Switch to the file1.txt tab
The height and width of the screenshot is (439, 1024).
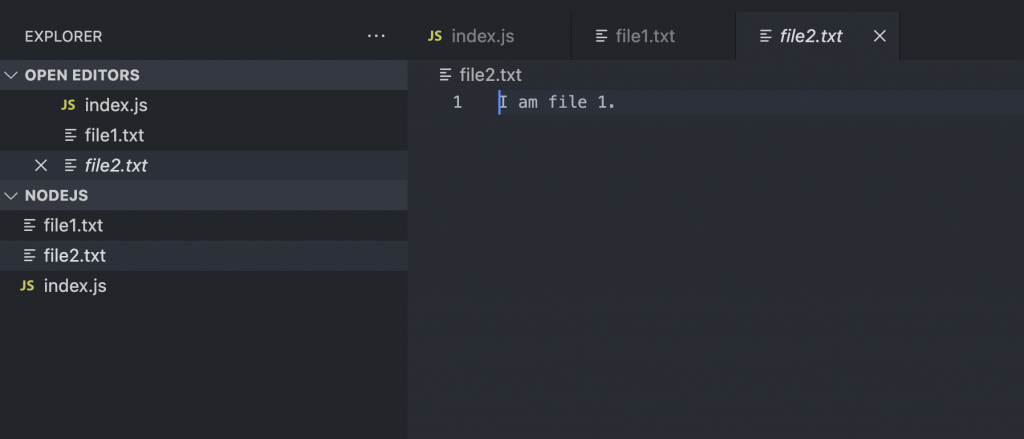[645, 36]
